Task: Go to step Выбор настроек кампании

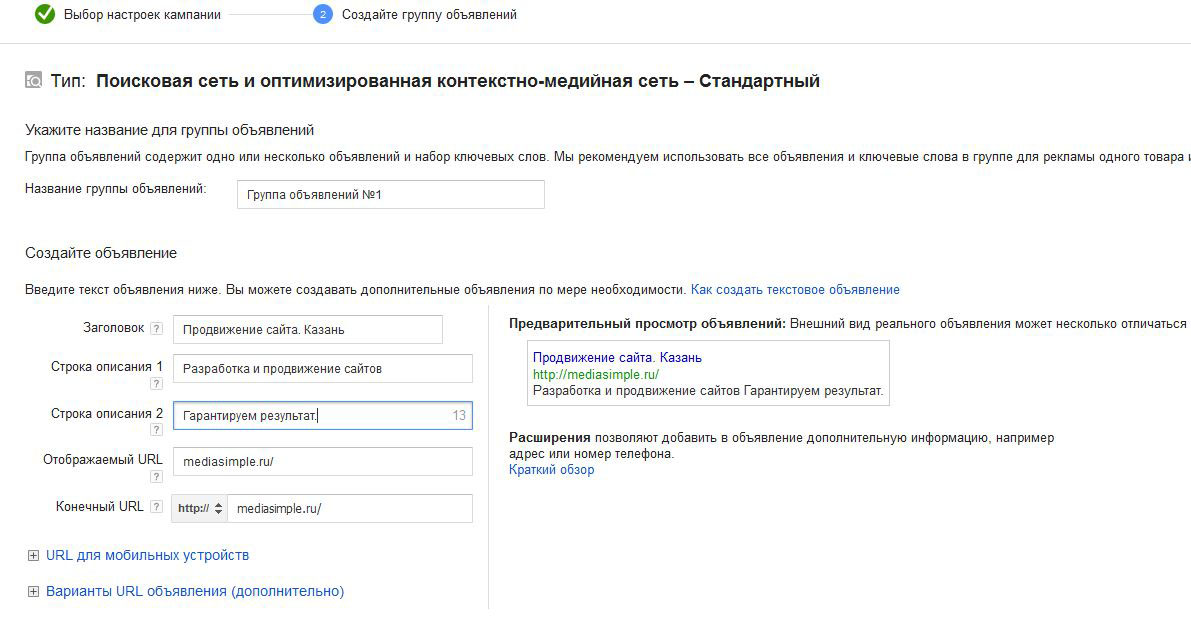Action: (x=142, y=15)
